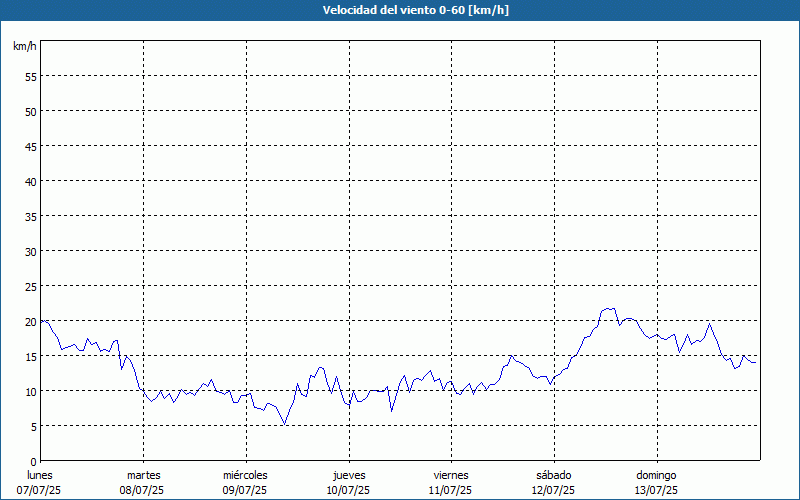Click the date label 13/07/25
The height and width of the screenshot is (500, 800).
click(x=656, y=490)
